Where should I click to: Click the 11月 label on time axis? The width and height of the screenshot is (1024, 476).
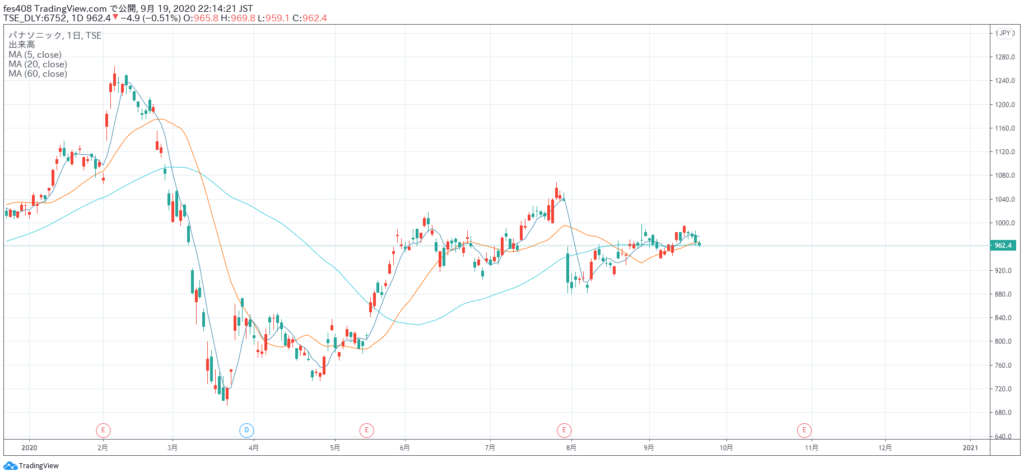(x=812, y=448)
